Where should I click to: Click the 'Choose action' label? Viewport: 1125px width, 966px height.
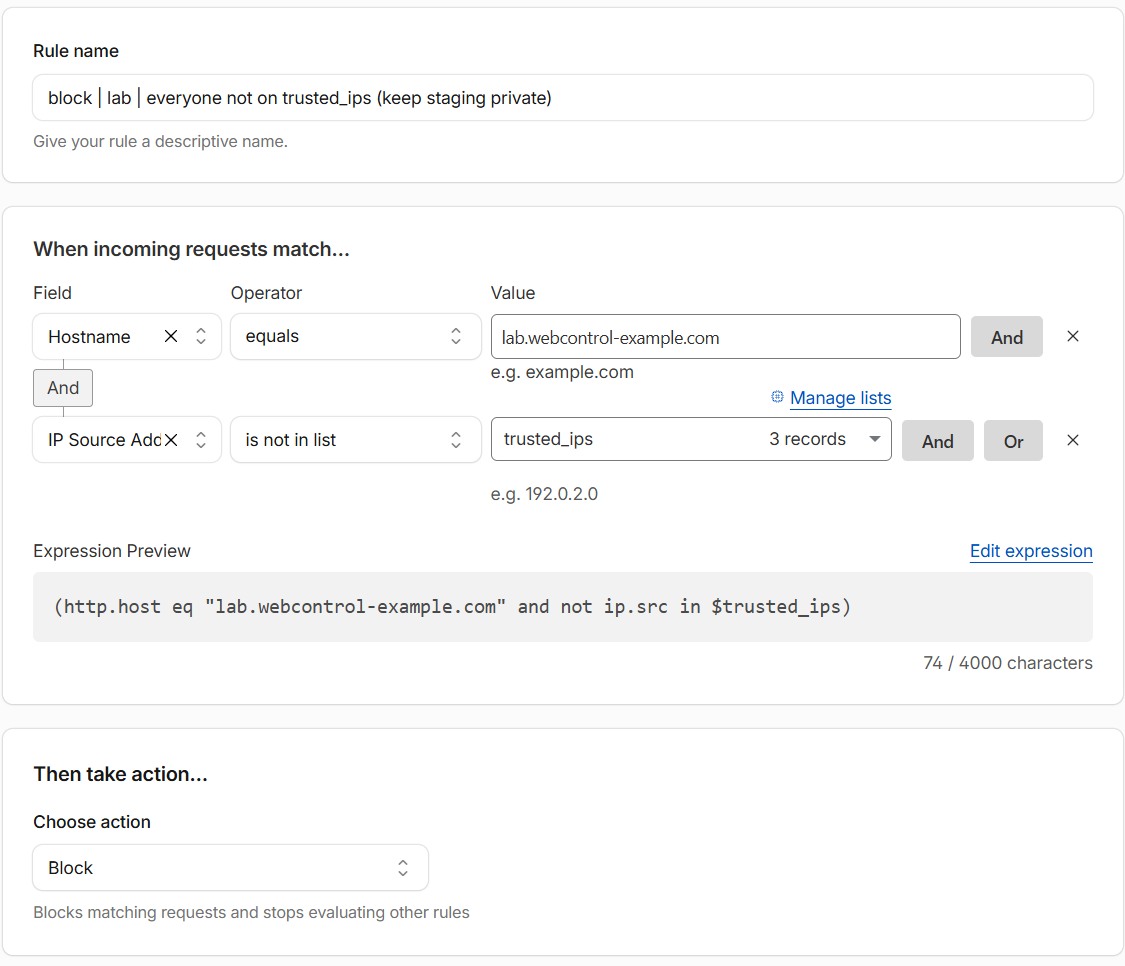(92, 822)
